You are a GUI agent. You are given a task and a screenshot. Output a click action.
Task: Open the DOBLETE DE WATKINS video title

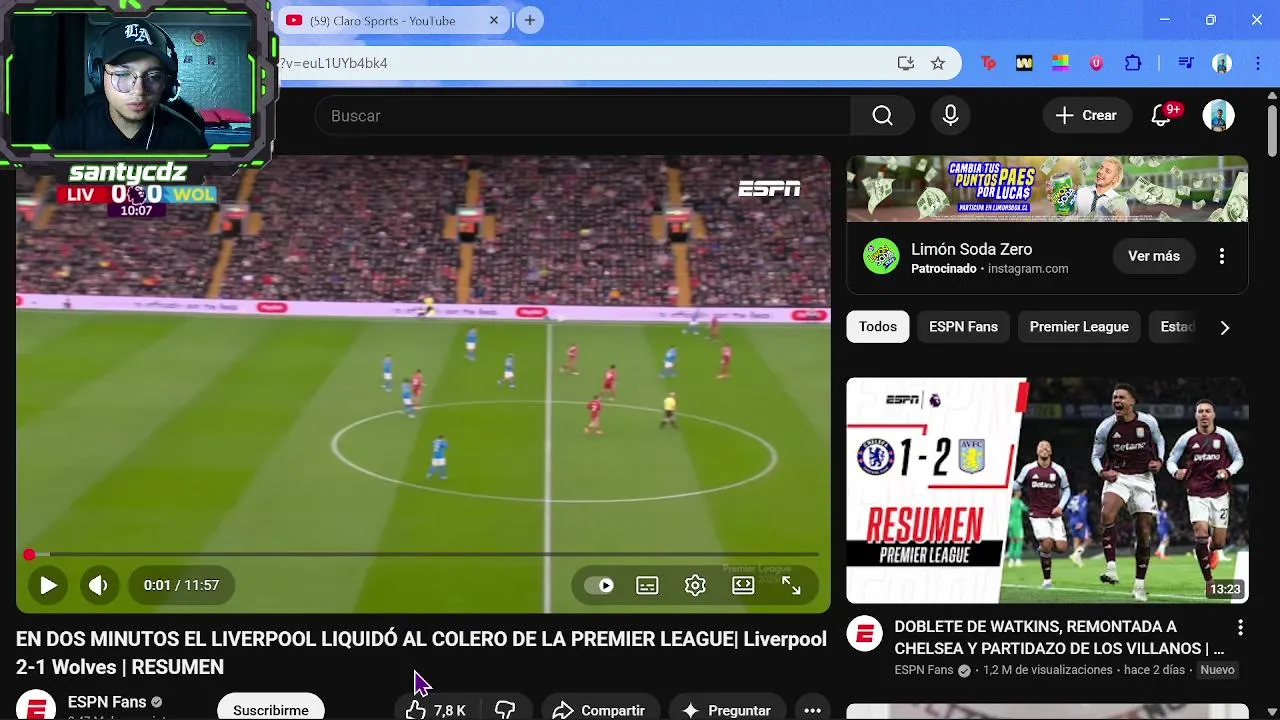pyautogui.click(x=1059, y=637)
